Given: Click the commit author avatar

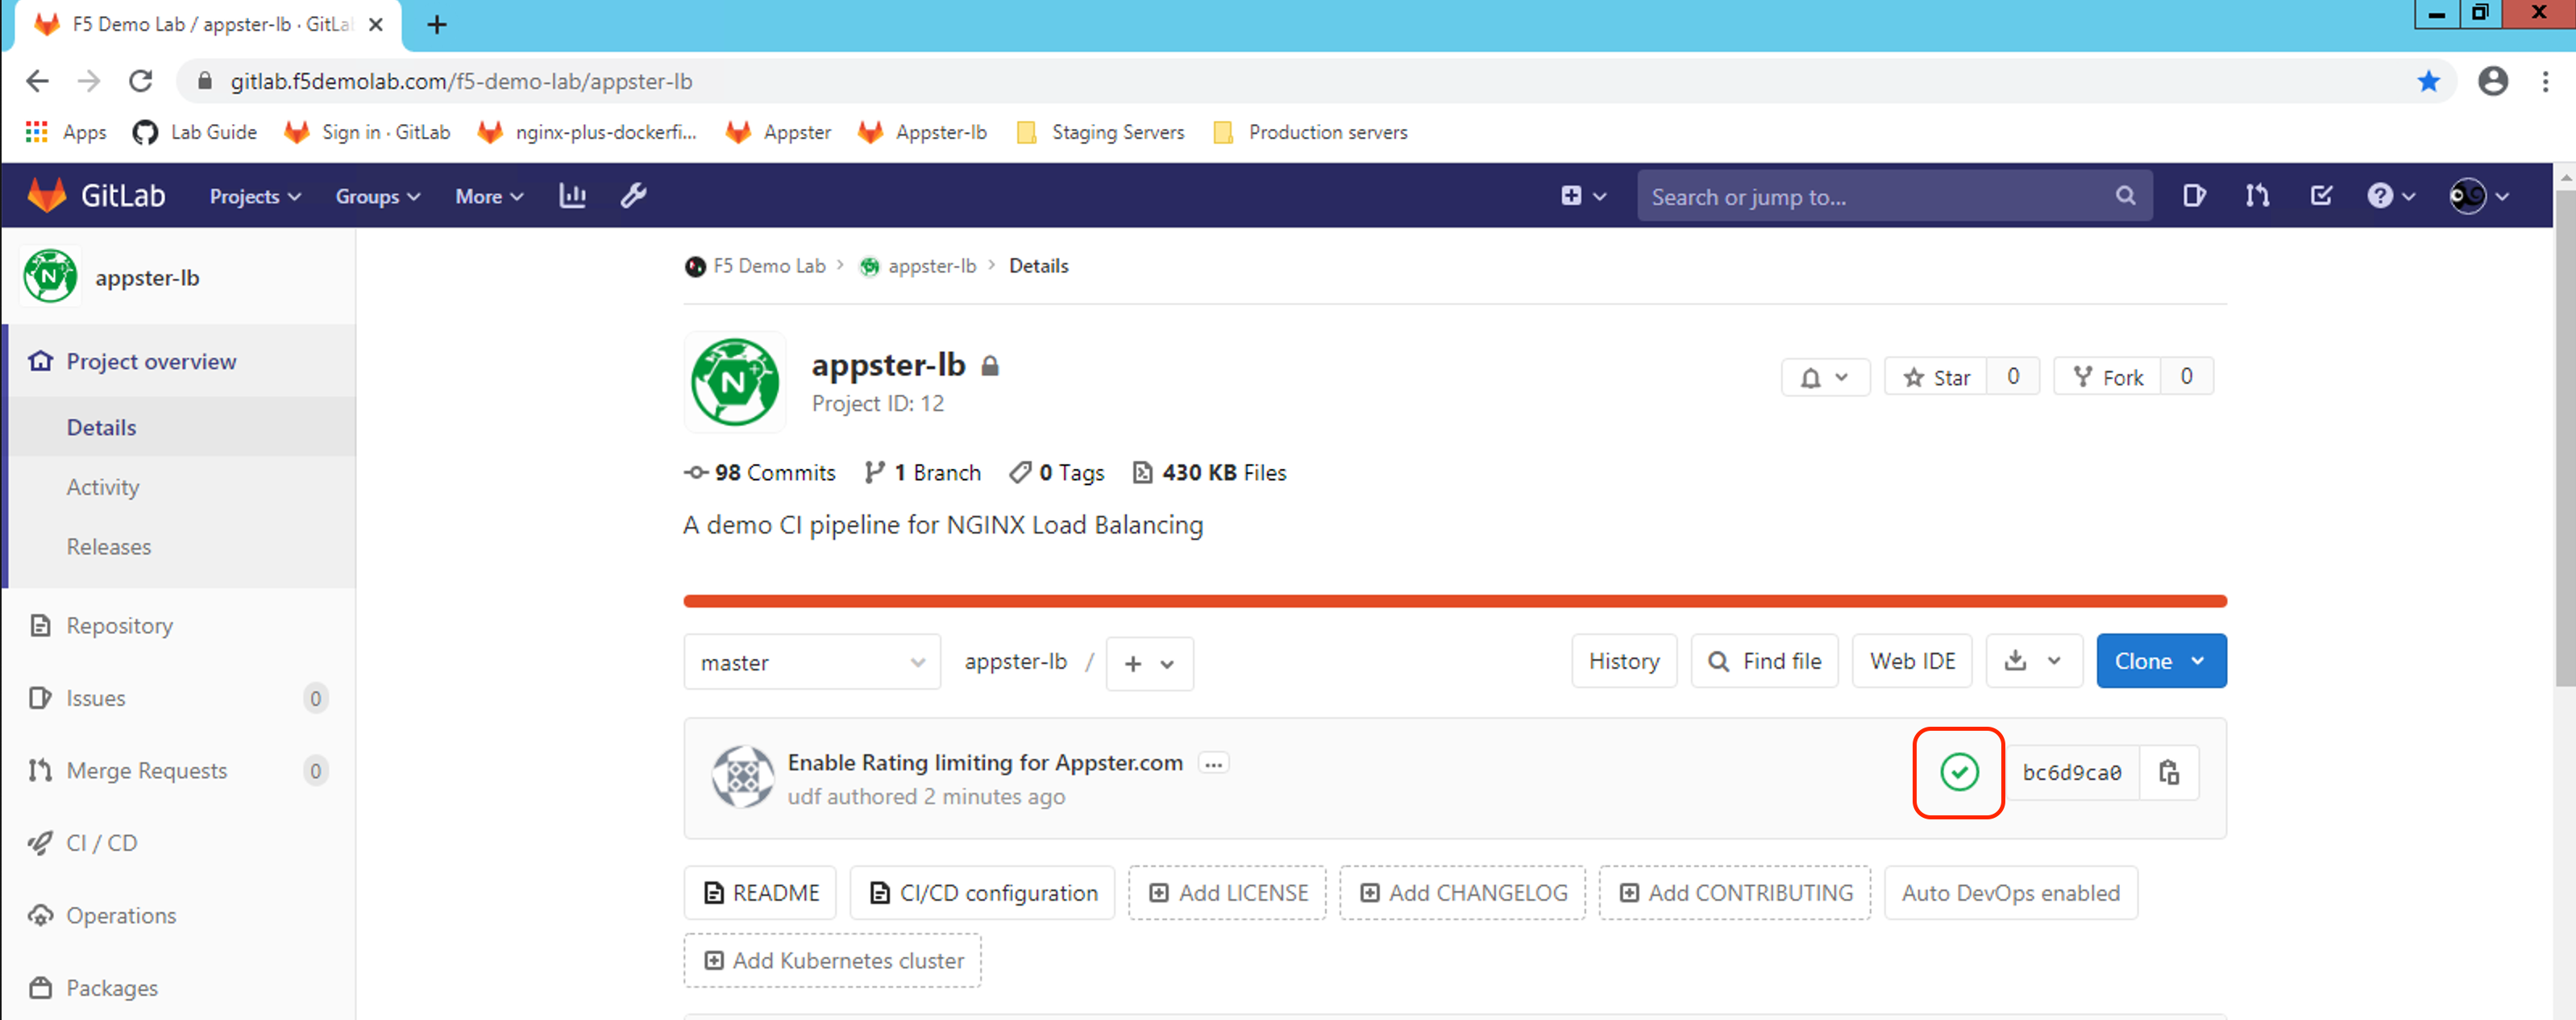Looking at the screenshot, I should coord(742,777).
